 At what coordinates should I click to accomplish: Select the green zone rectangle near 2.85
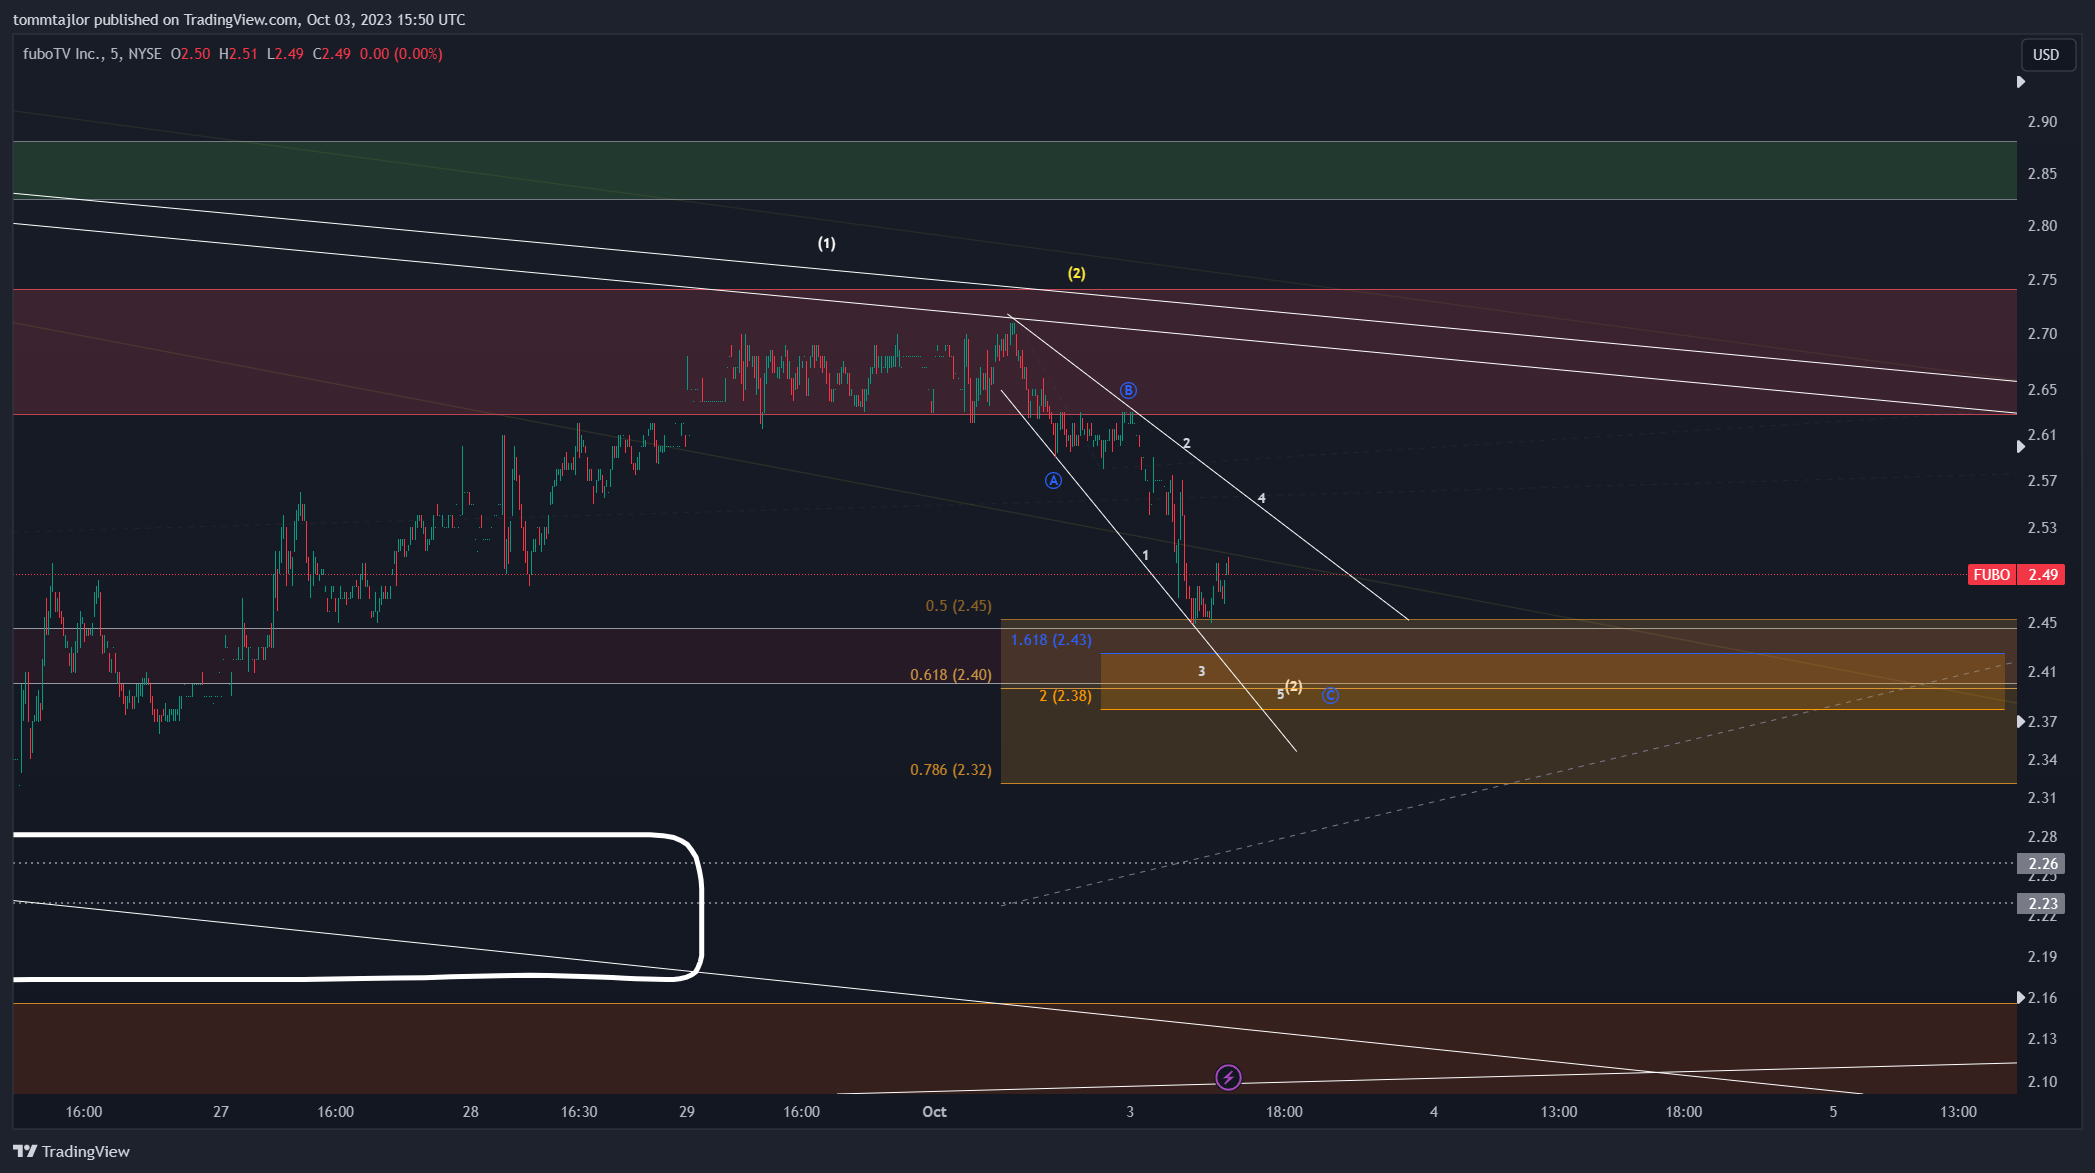click(x=1015, y=170)
